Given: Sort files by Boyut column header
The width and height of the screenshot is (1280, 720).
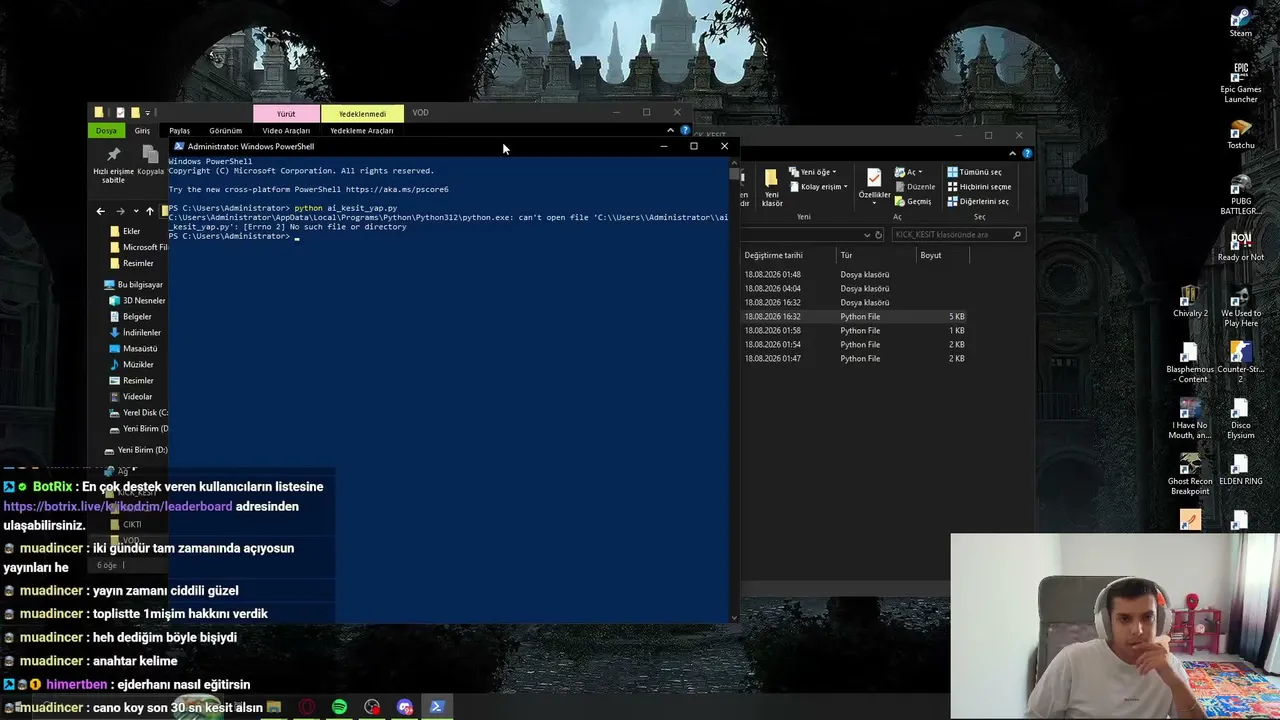Looking at the screenshot, I should point(931,255).
